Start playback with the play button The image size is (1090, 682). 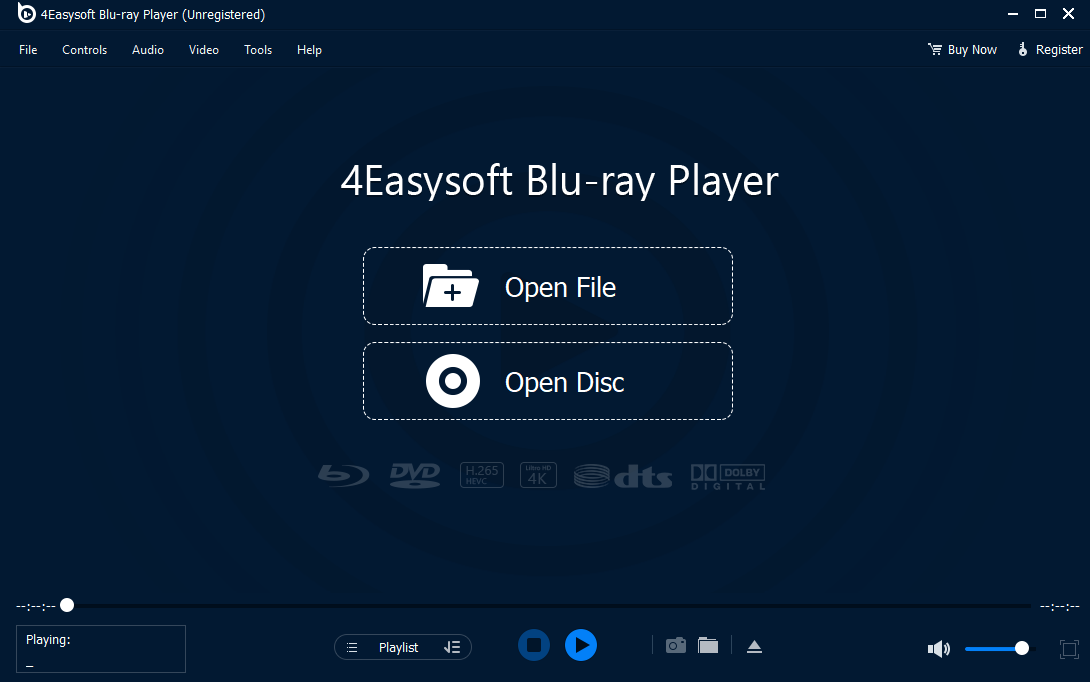(x=581, y=645)
